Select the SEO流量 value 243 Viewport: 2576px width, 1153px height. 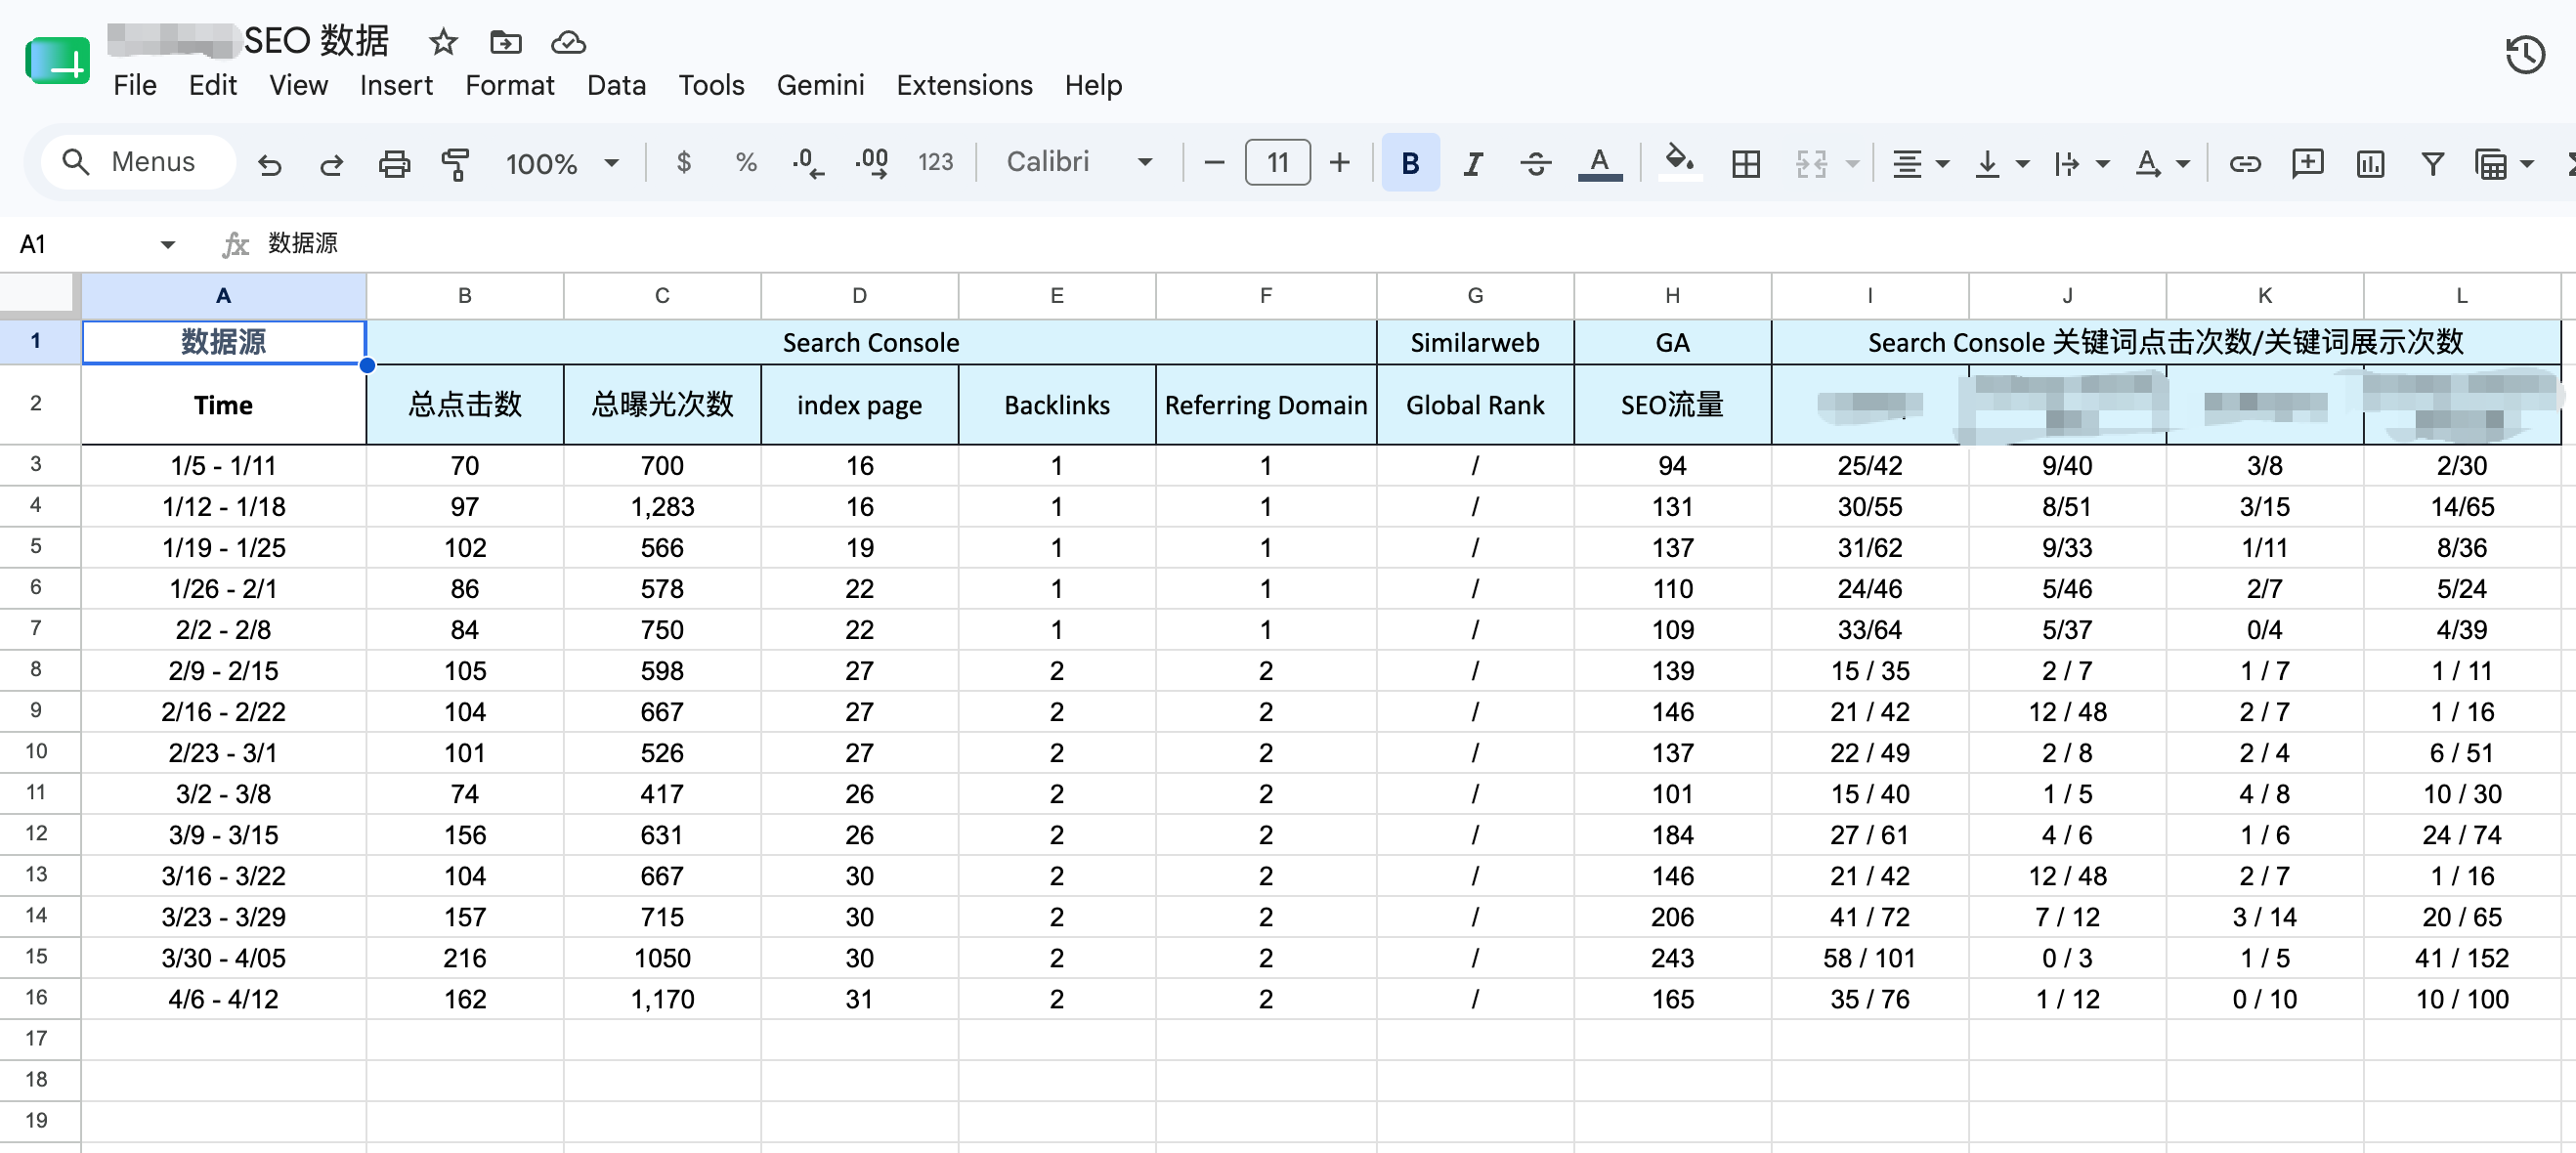click(x=1673, y=958)
